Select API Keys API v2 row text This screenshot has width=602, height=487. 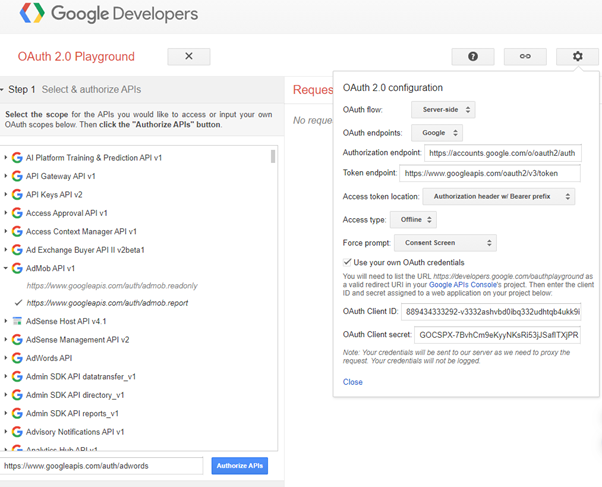tap(54, 194)
